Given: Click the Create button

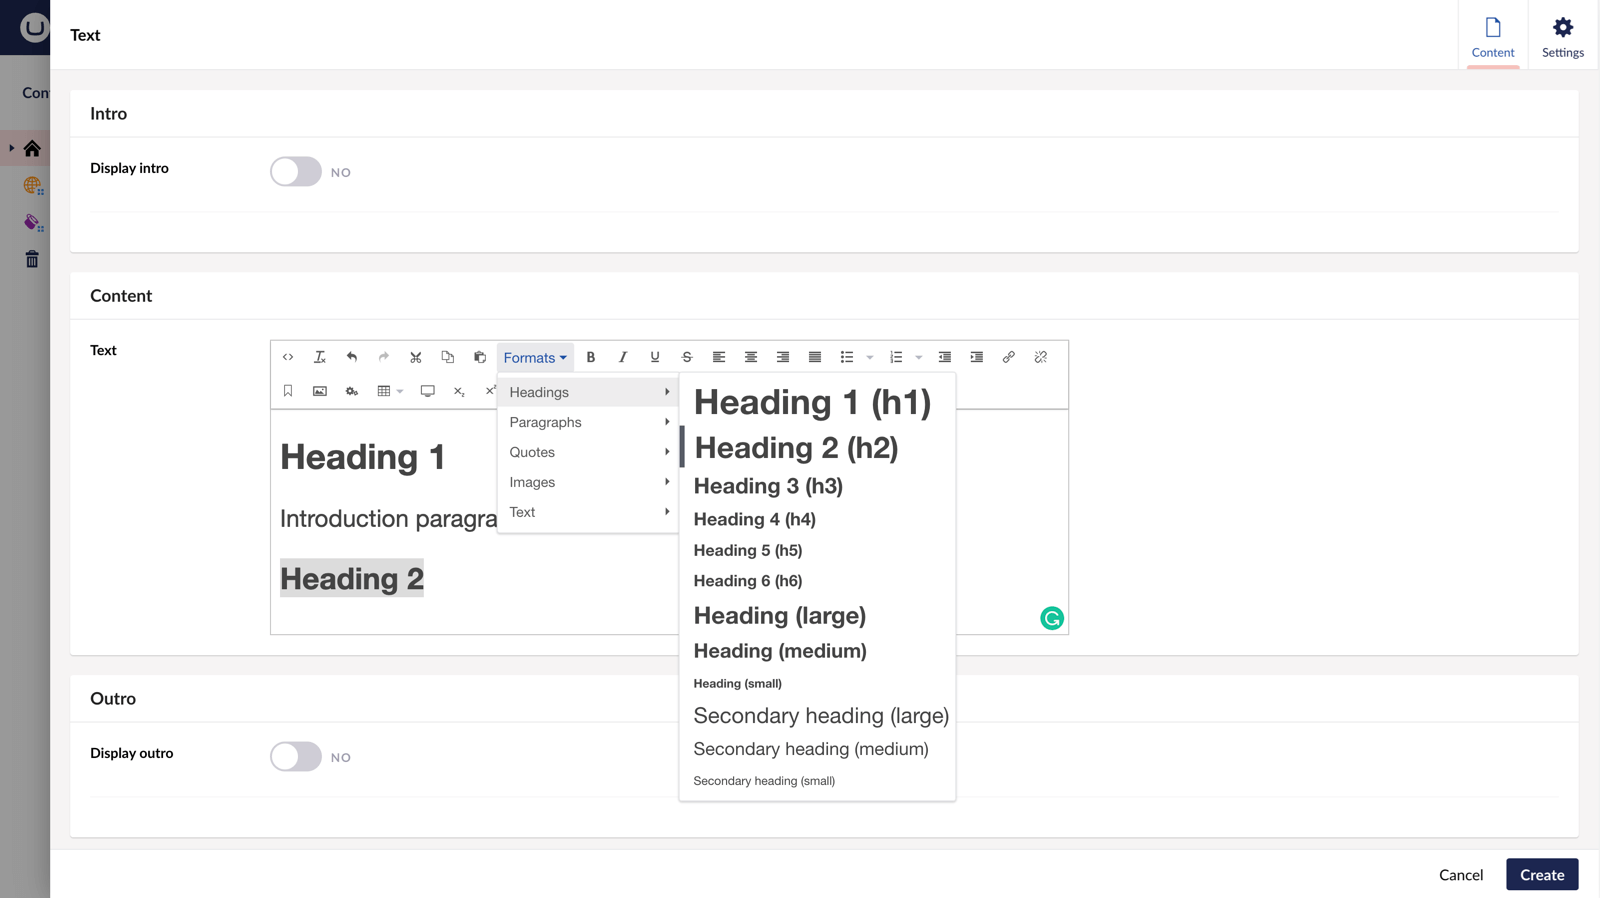Looking at the screenshot, I should click(1541, 875).
